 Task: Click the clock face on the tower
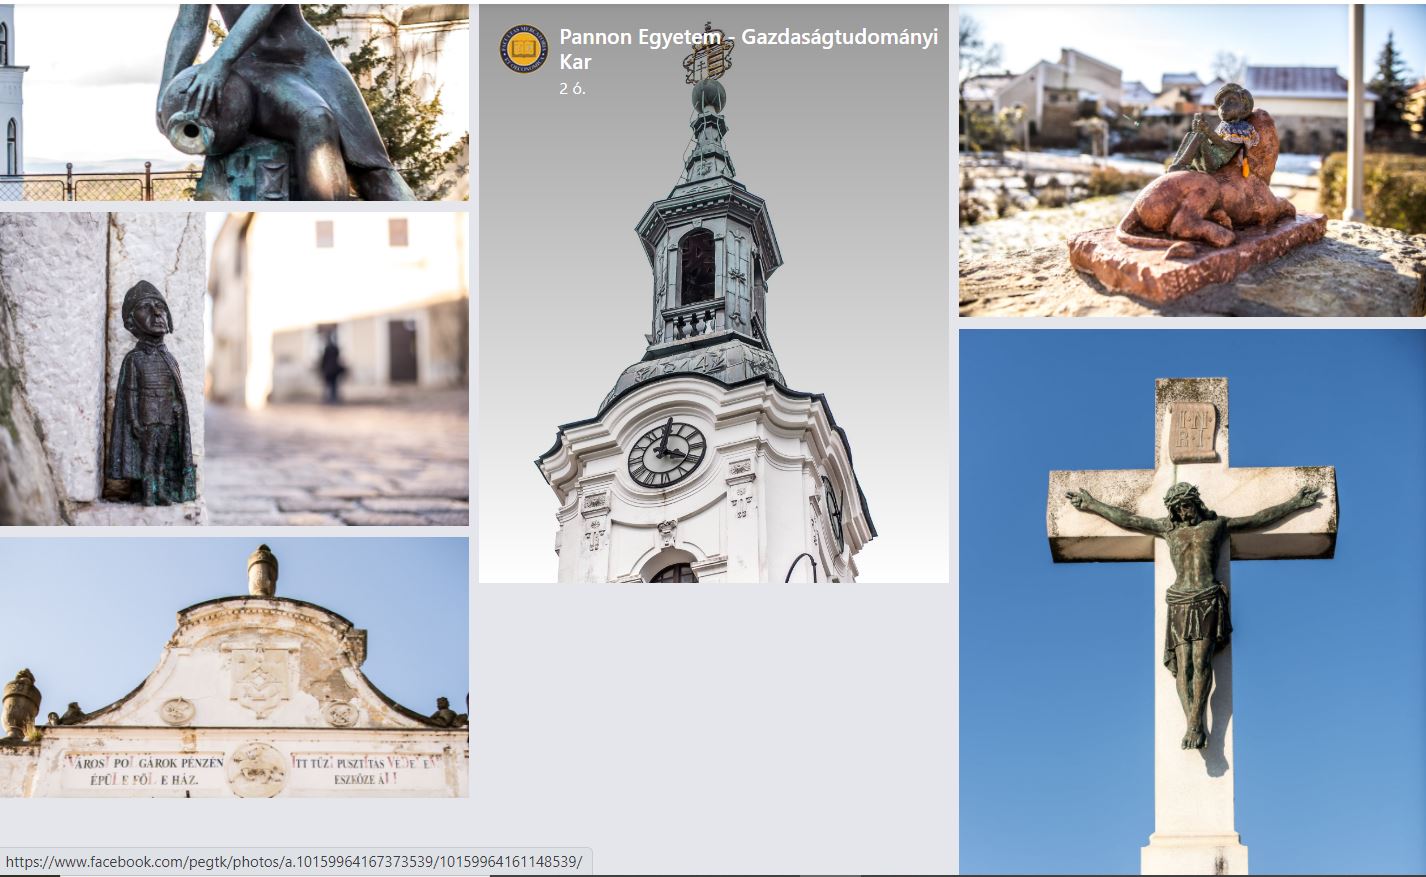pos(666,453)
